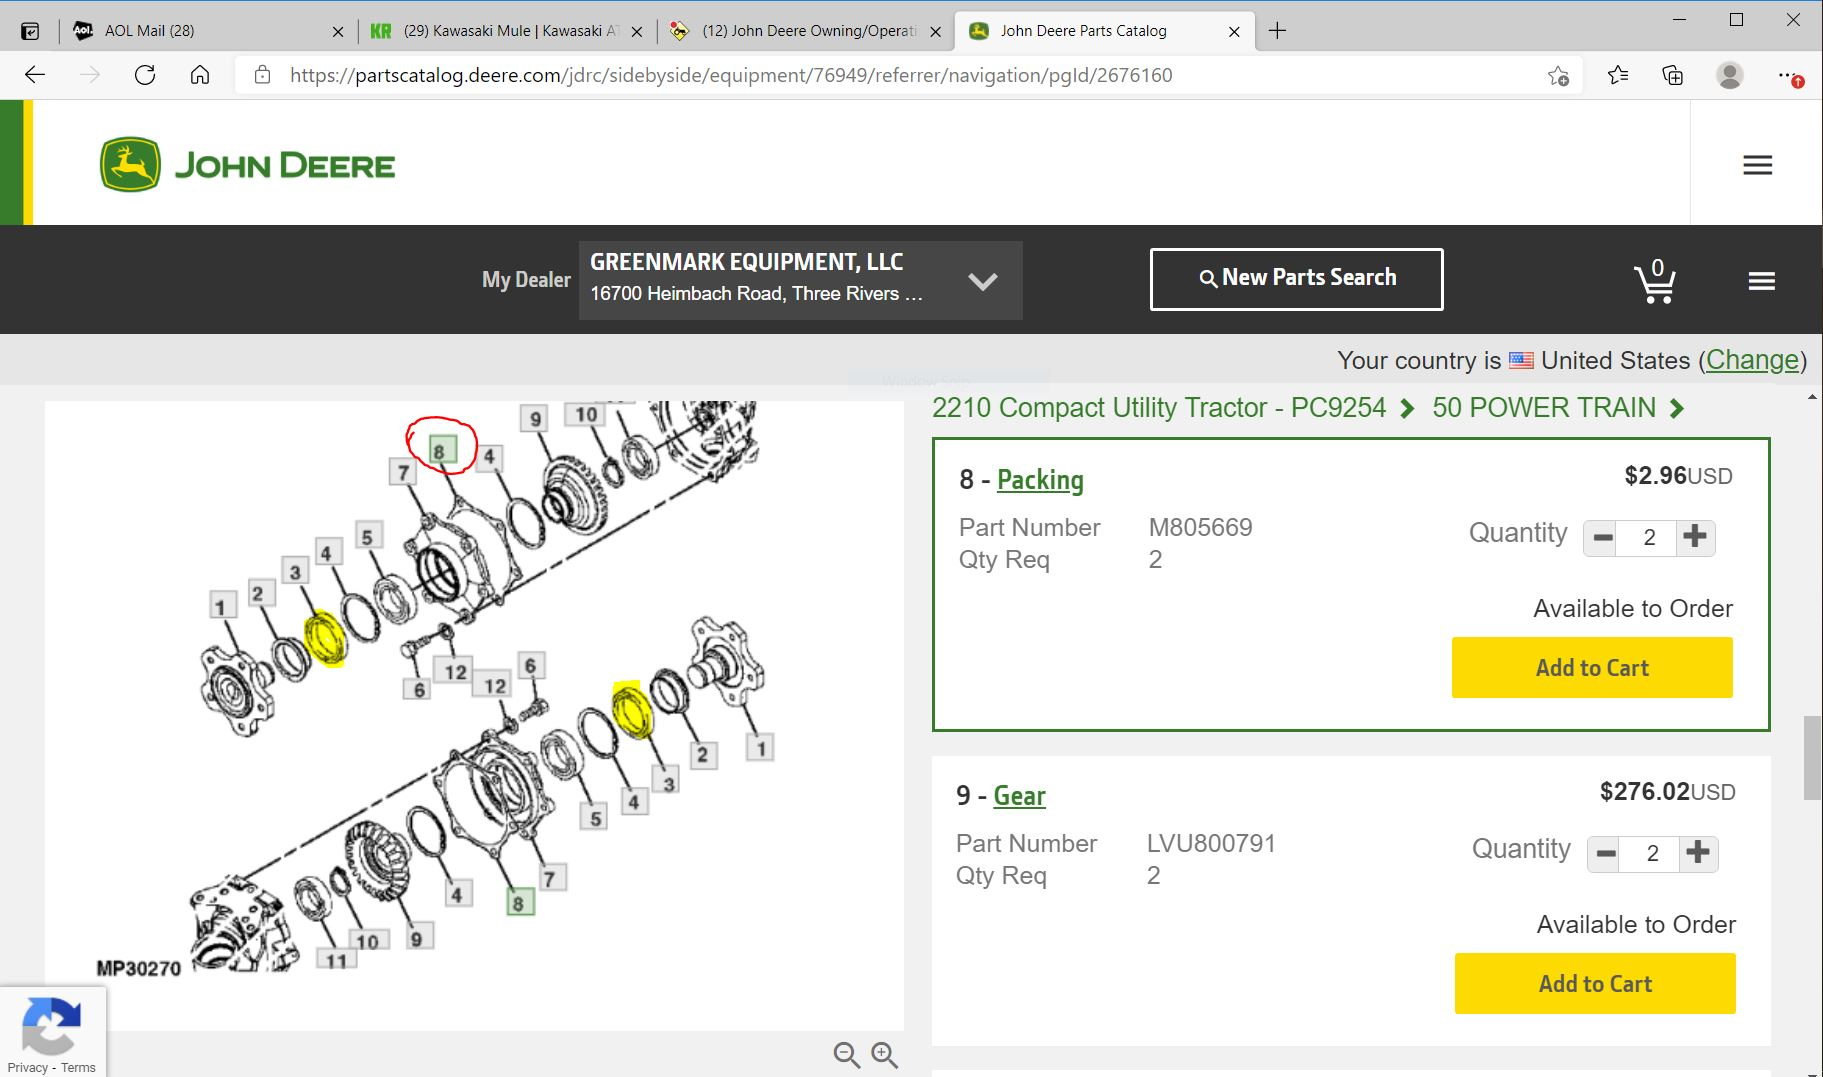Go back with browser back arrow
The height and width of the screenshot is (1077, 1823).
(35, 75)
